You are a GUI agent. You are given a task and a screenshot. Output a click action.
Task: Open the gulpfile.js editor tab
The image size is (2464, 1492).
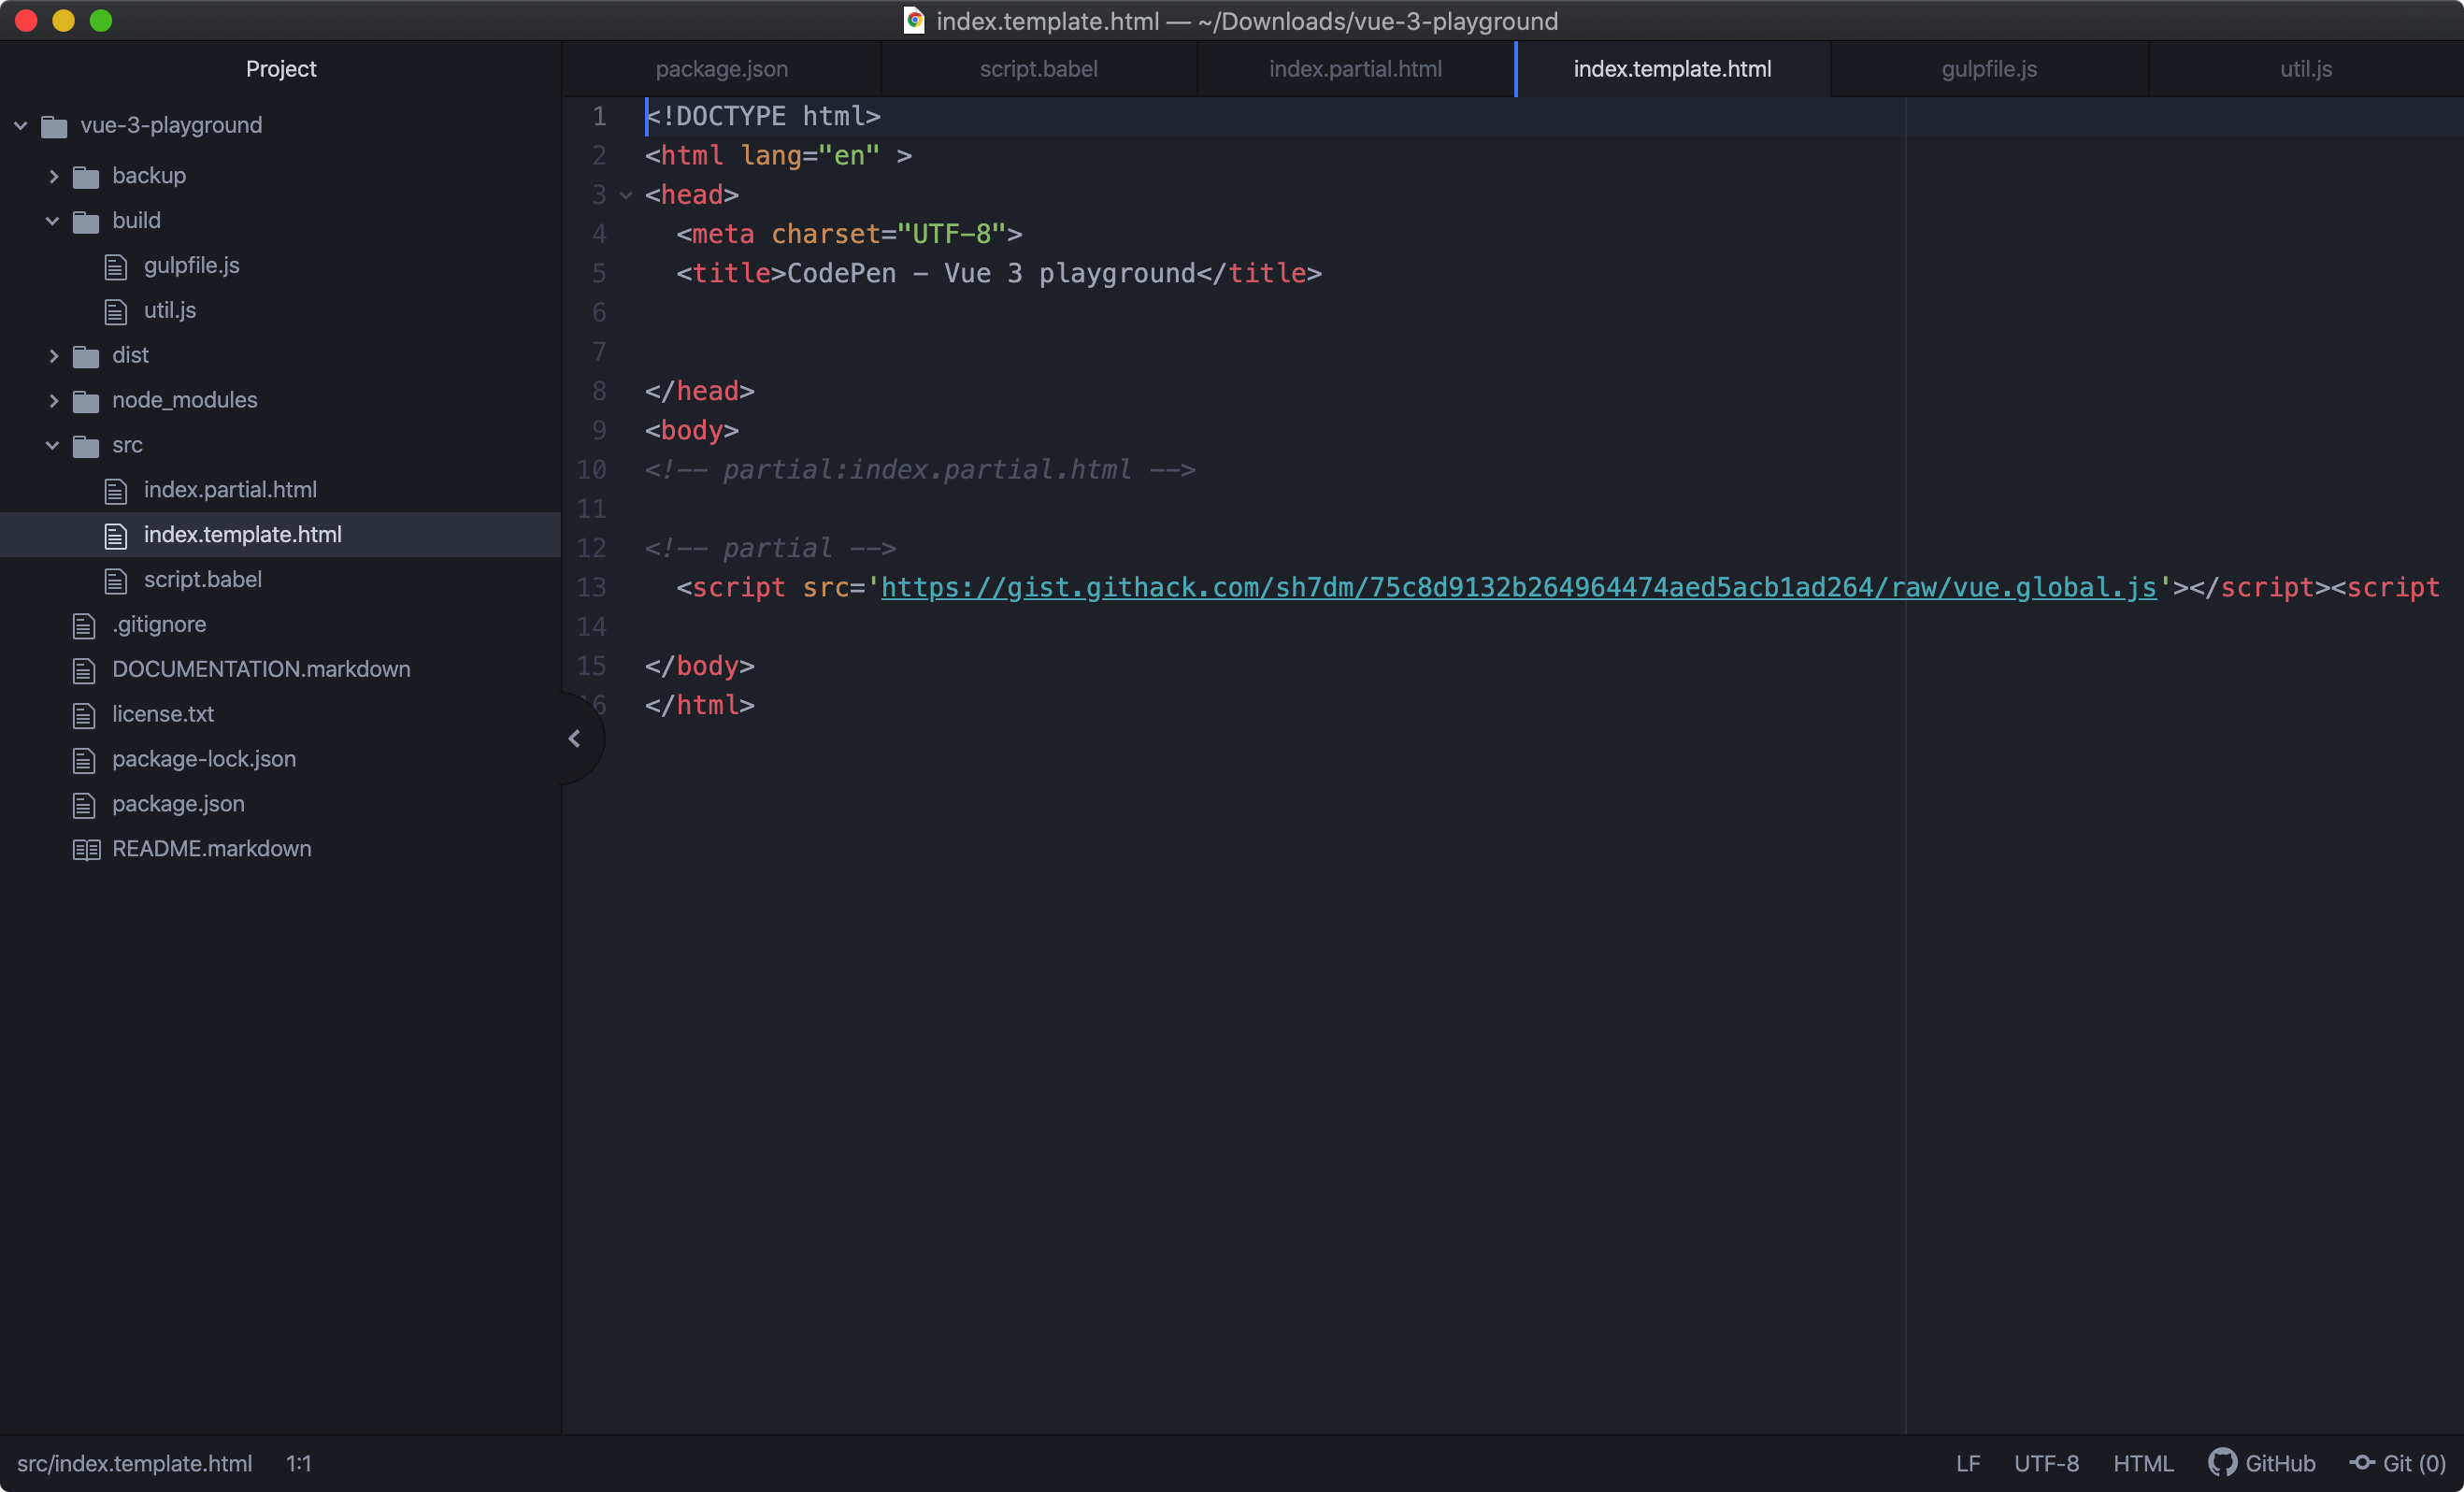tap(1988, 69)
